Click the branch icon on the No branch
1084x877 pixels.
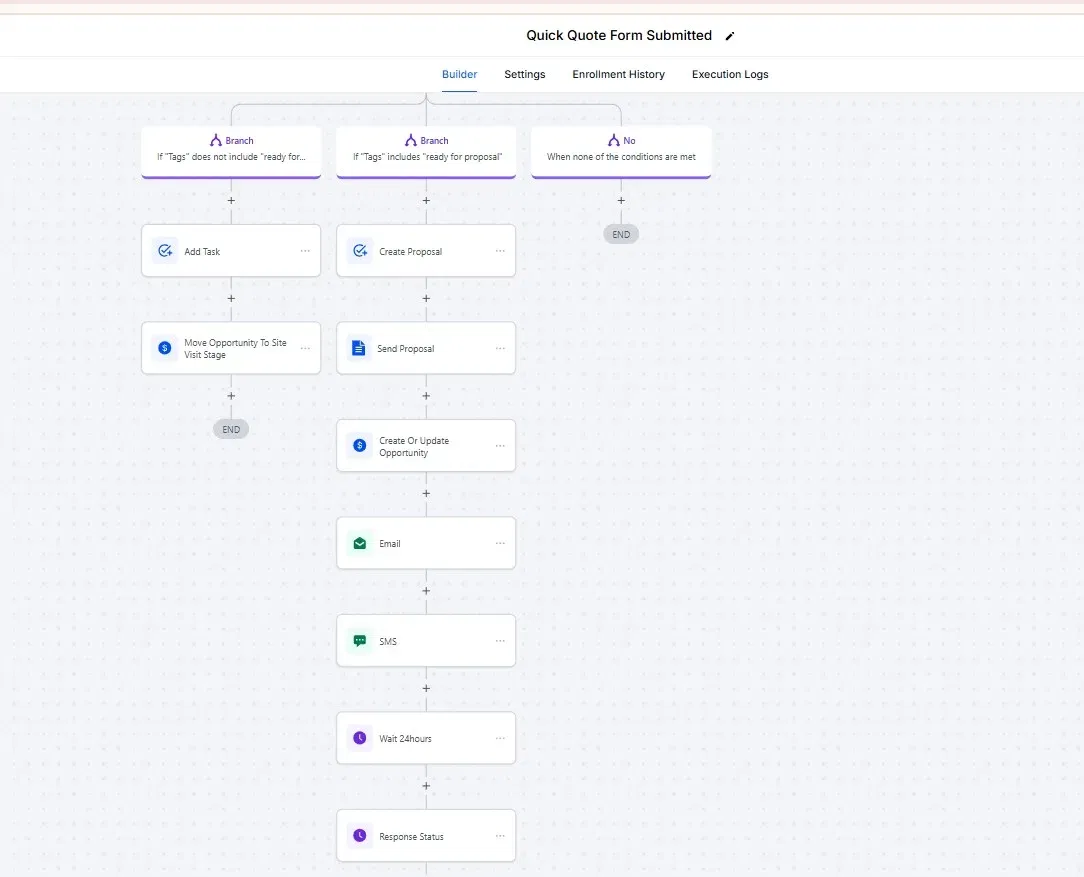(x=613, y=140)
